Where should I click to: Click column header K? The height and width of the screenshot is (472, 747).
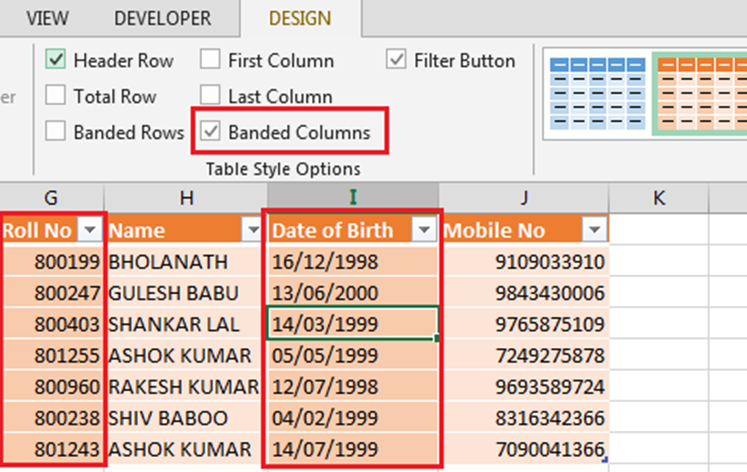point(659,198)
